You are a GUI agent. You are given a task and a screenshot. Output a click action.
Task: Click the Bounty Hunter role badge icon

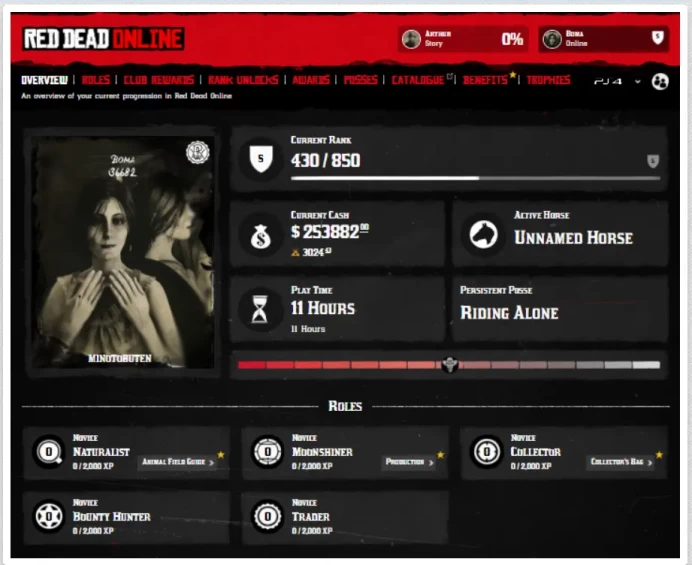tap(49, 516)
